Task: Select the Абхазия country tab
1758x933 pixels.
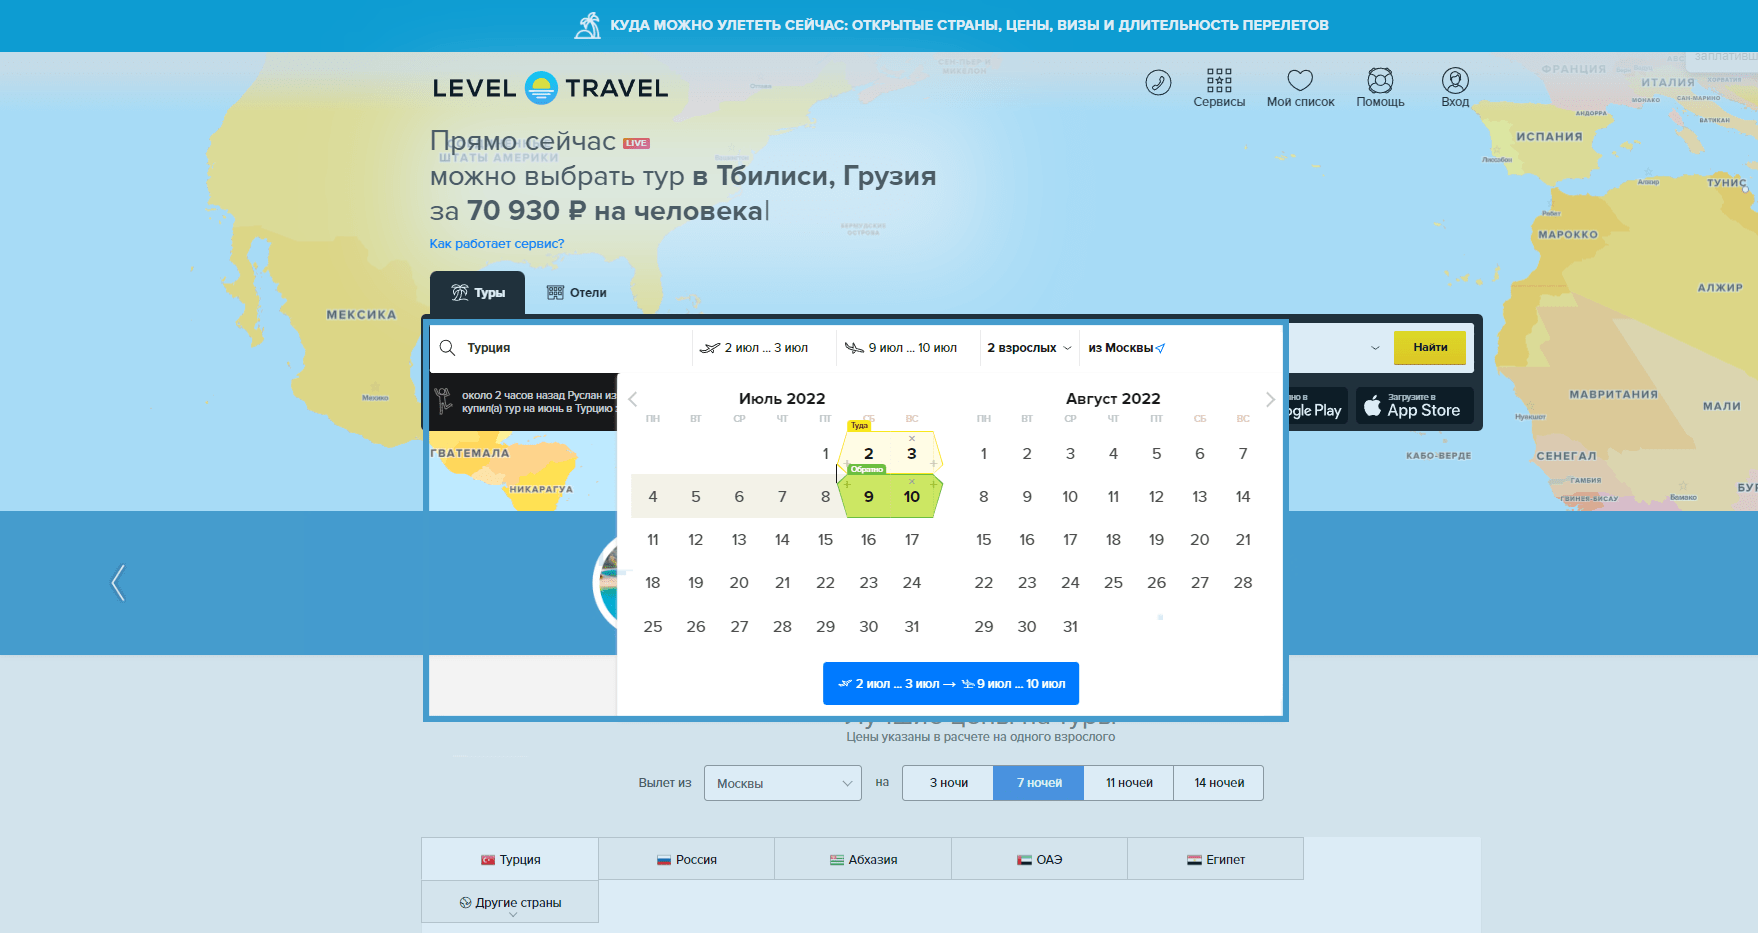Action: pyautogui.click(x=863, y=859)
